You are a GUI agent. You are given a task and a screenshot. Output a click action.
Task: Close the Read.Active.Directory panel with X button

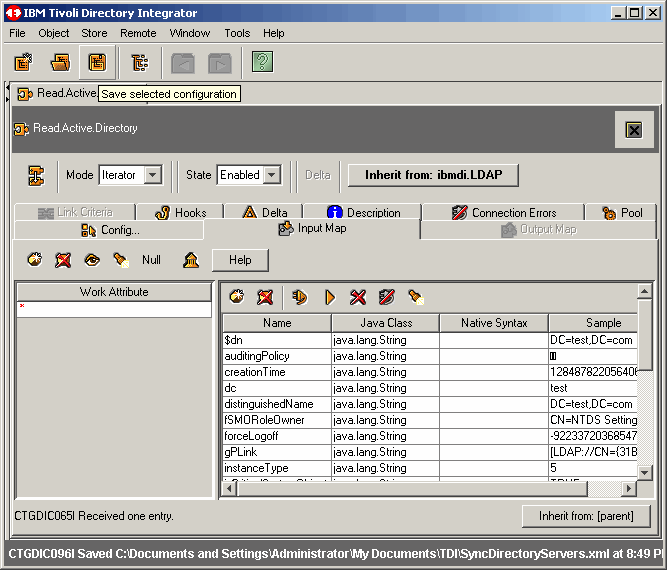pyautogui.click(x=633, y=130)
